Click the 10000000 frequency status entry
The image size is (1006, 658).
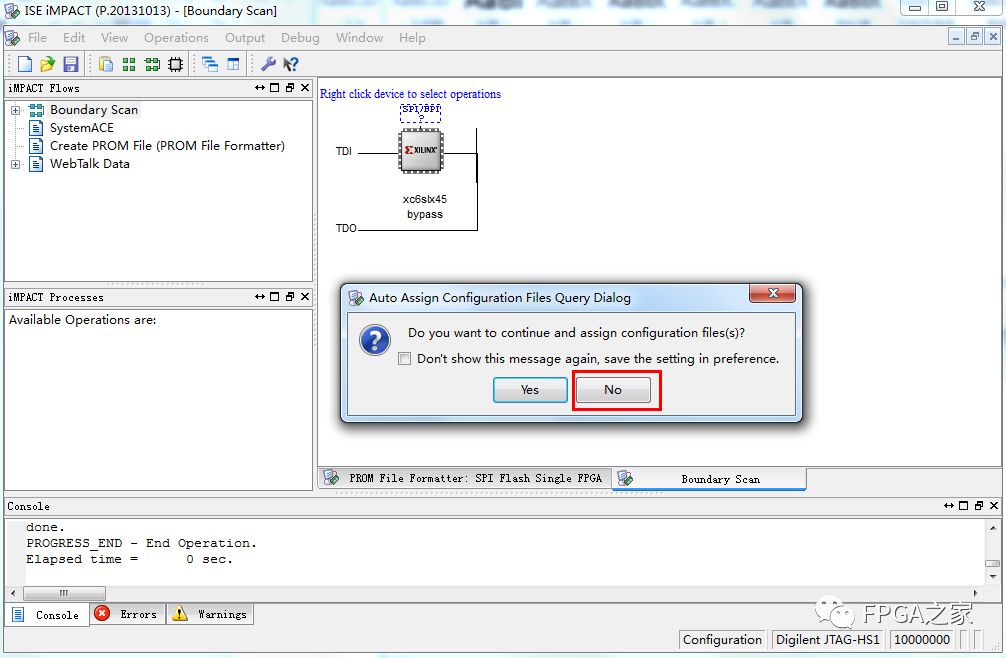[x=922, y=639]
